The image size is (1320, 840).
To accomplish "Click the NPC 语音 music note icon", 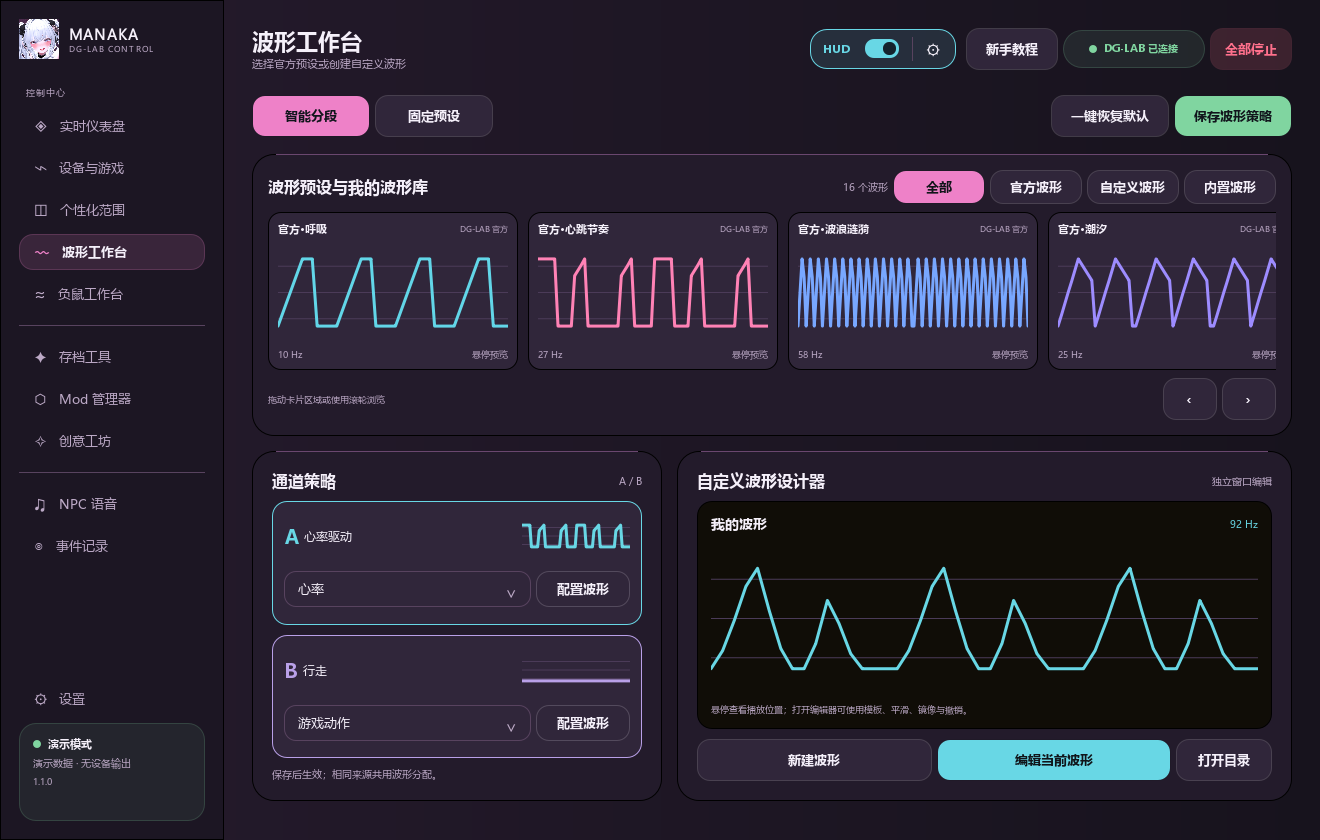I will pyautogui.click(x=40, y=504).
